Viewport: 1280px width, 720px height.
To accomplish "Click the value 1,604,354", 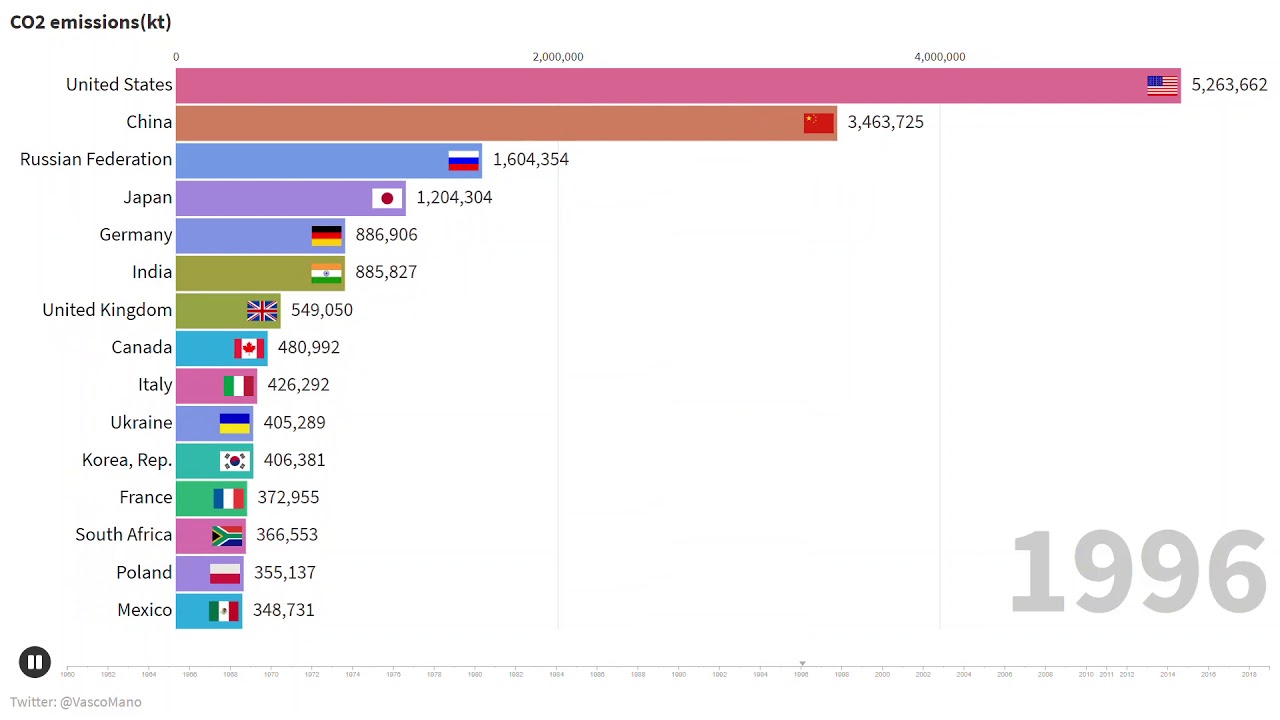I will point(530,159).
